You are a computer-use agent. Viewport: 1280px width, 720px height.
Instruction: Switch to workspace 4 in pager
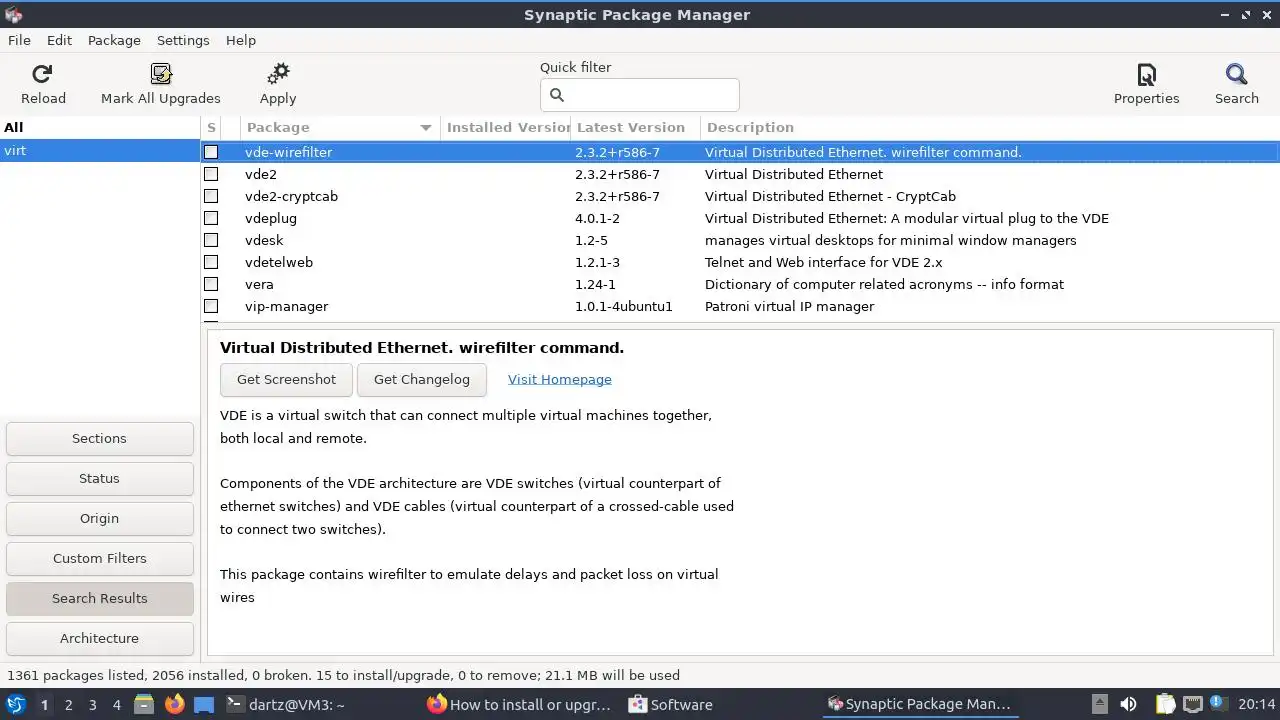[117, 704]
